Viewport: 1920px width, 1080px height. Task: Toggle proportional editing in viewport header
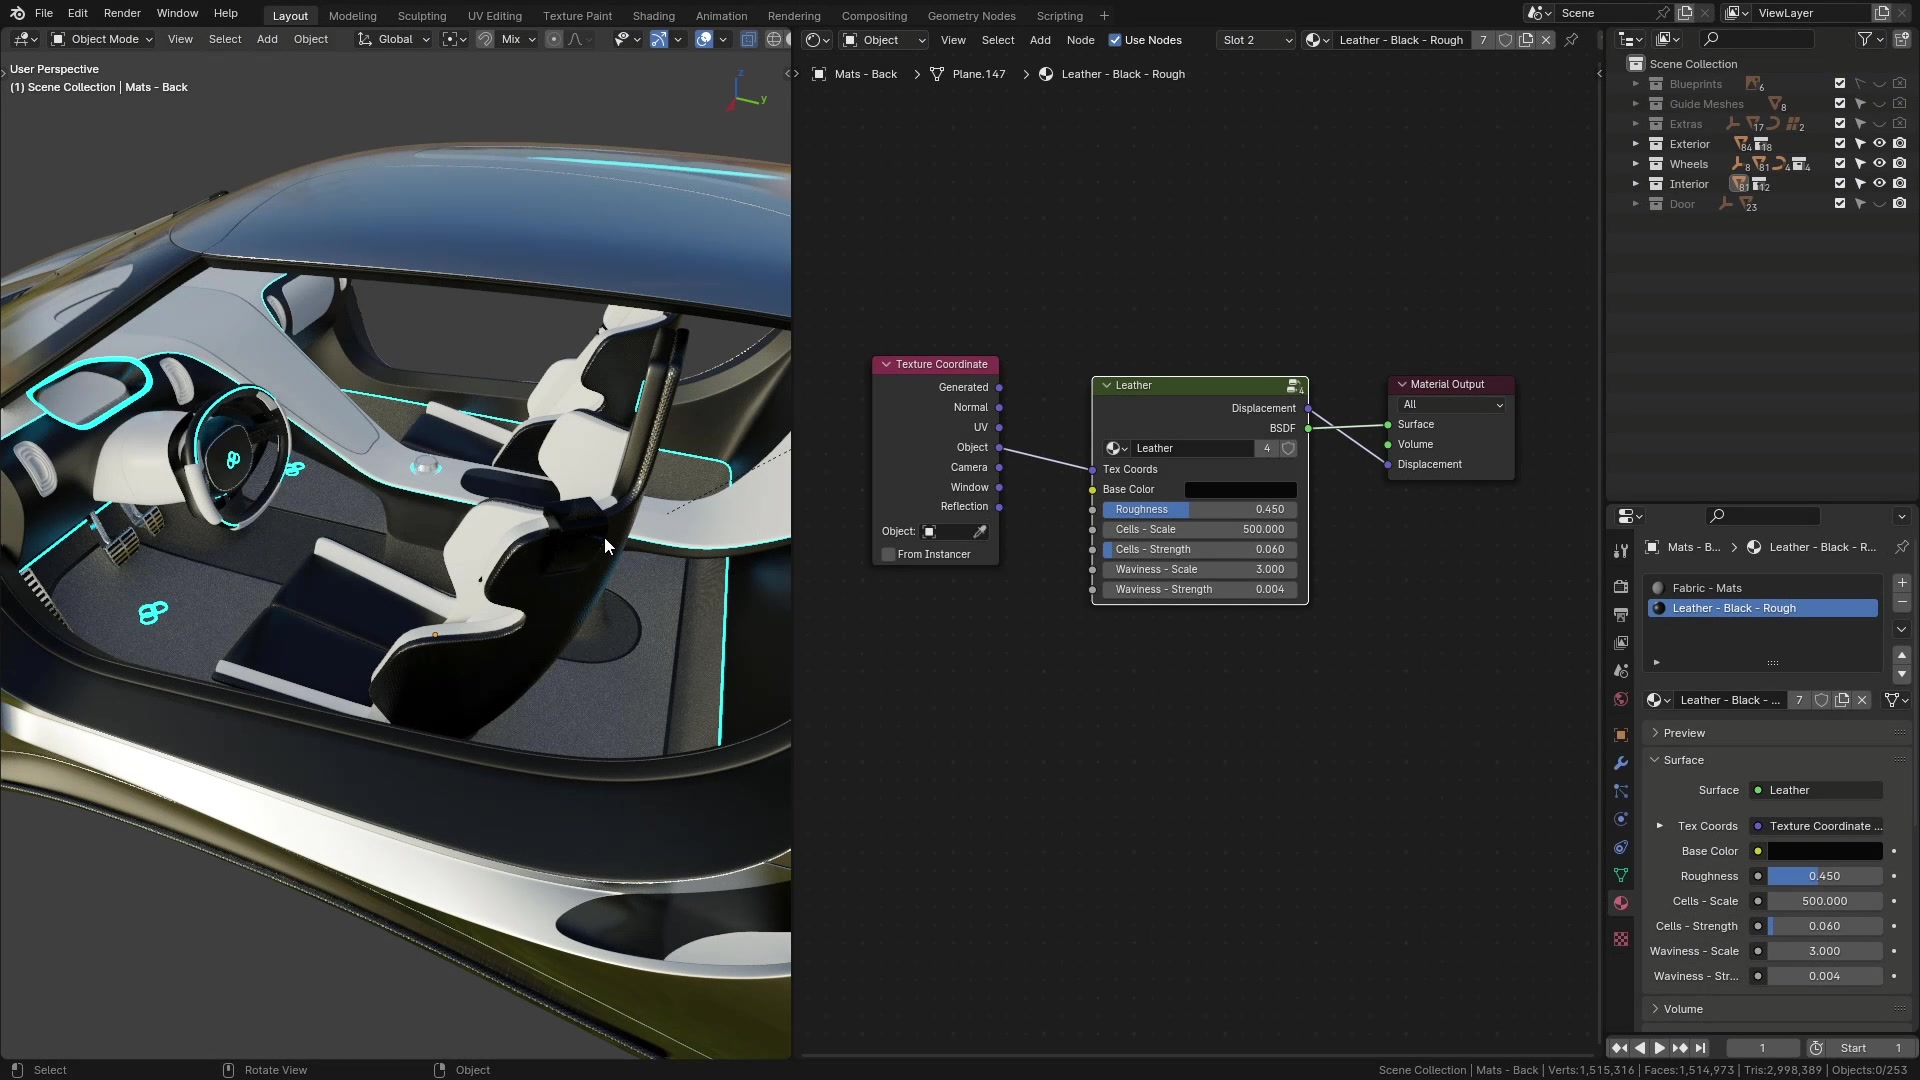coord(554,39)
